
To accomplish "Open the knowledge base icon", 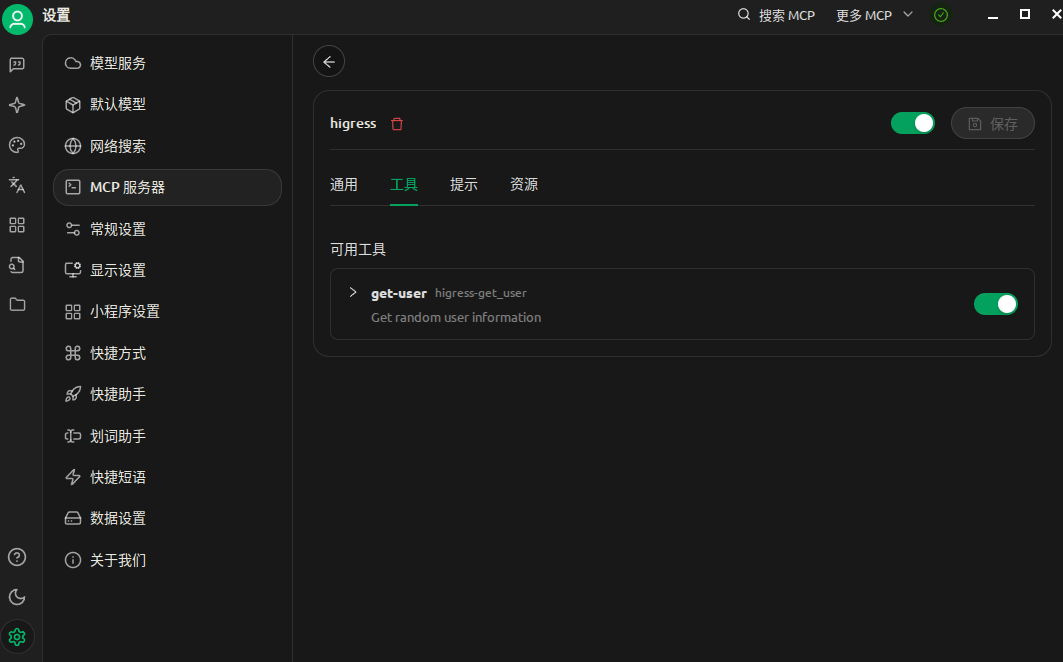I will pyautogui.click(x=16, y=265).
